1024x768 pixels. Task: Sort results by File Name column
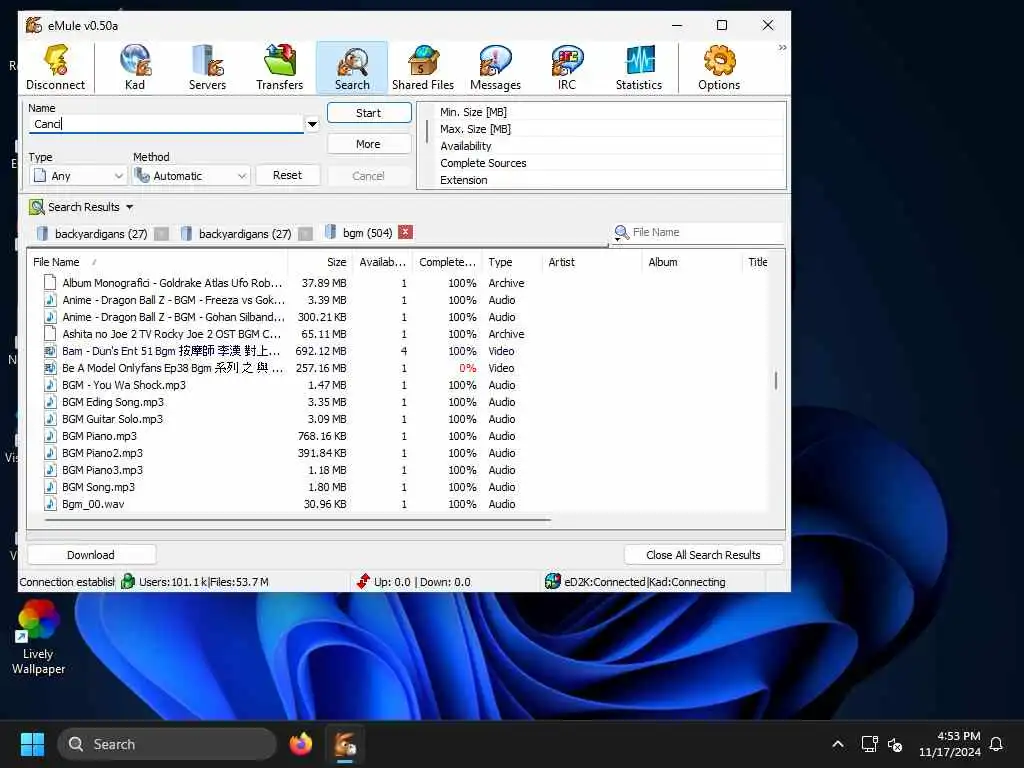pos(157,262)
